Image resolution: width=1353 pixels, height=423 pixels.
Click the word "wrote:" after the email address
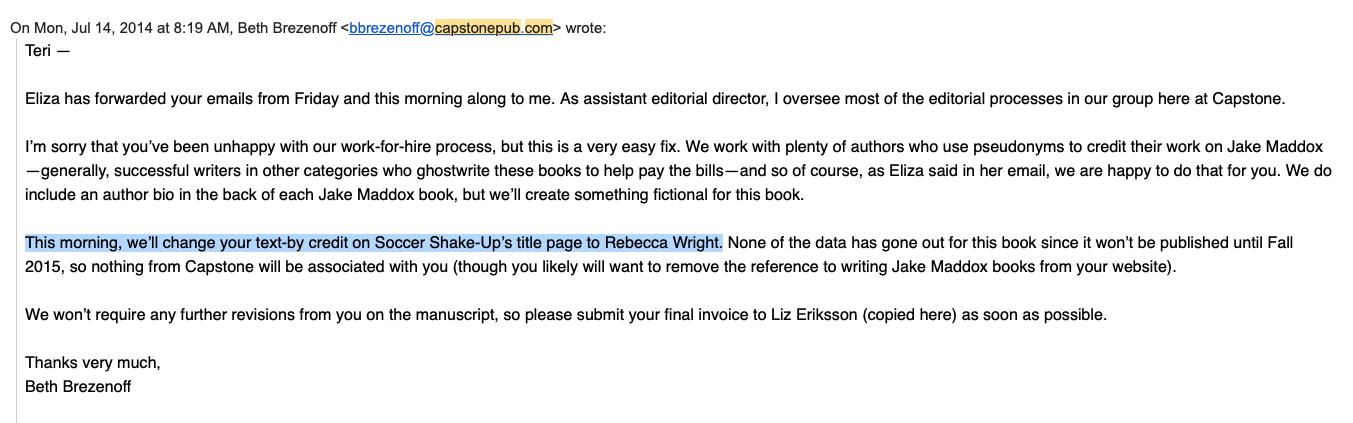[586, 28]
